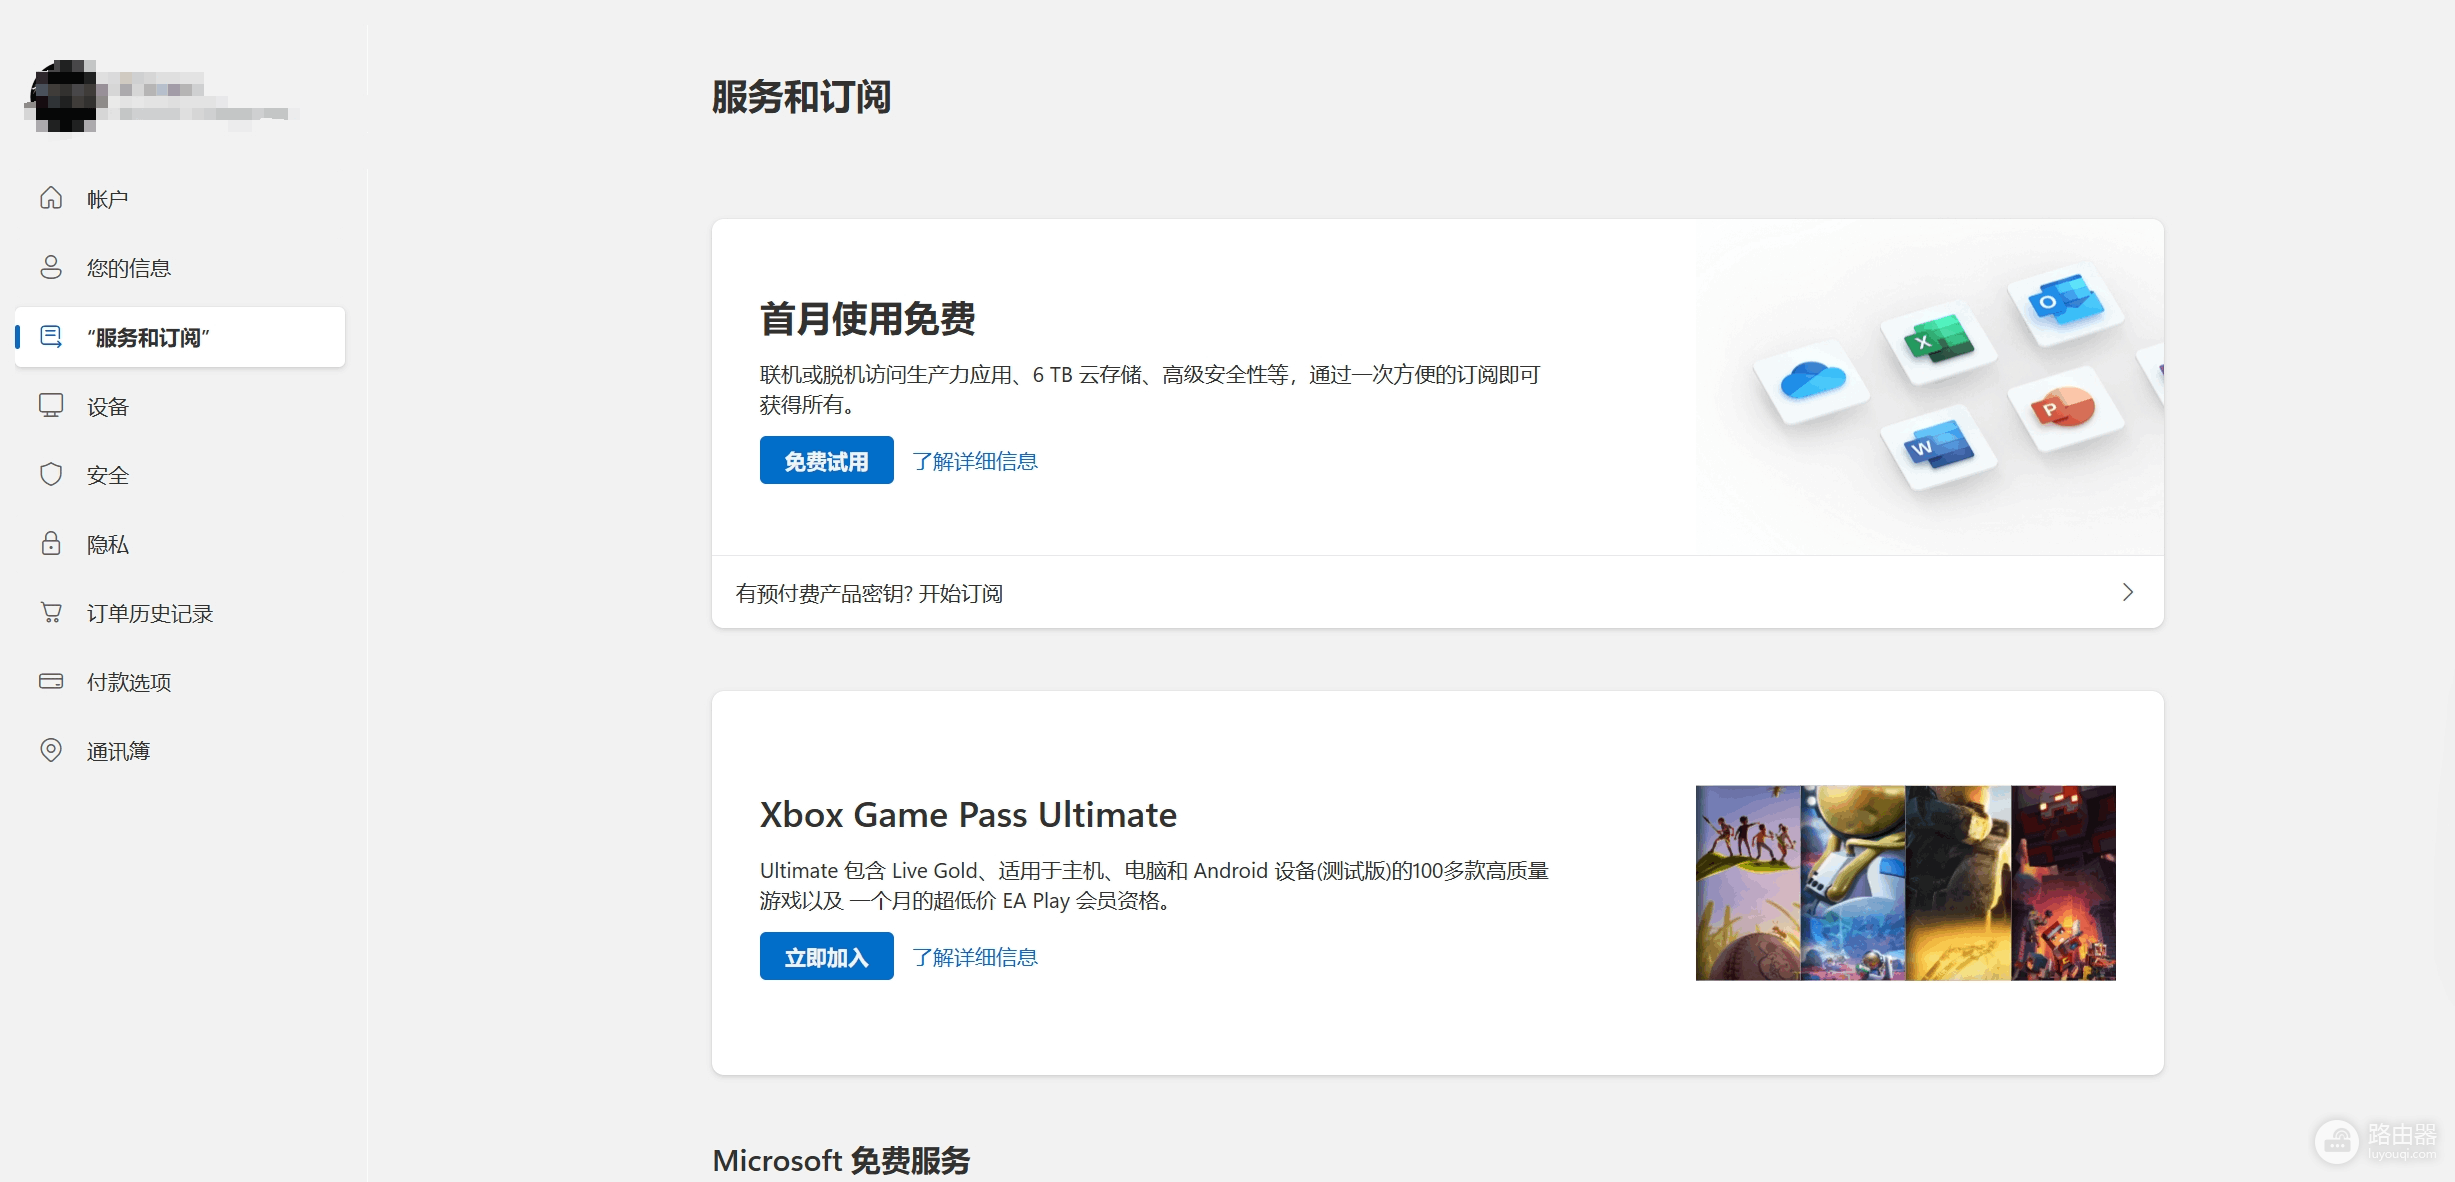2455x1182 pixels.
Task: Click 了解详细信息 next to 立即加入
Action: (975, 957)
